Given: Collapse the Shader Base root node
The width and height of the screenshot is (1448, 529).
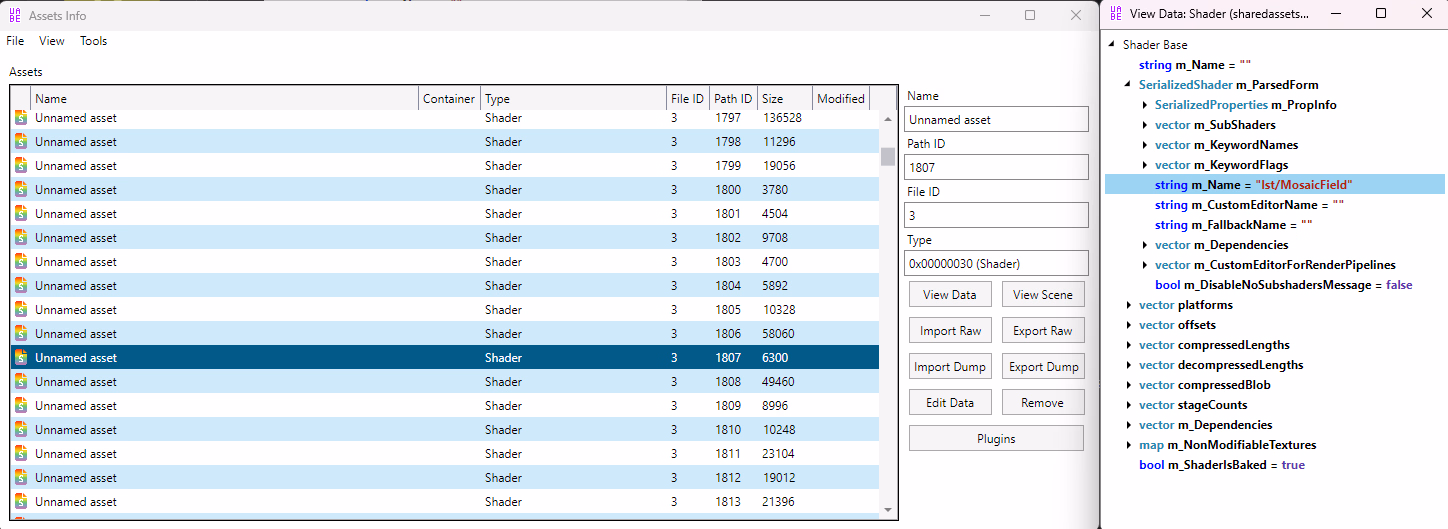Looking at the screenshot, I should tap(1112, 45).
